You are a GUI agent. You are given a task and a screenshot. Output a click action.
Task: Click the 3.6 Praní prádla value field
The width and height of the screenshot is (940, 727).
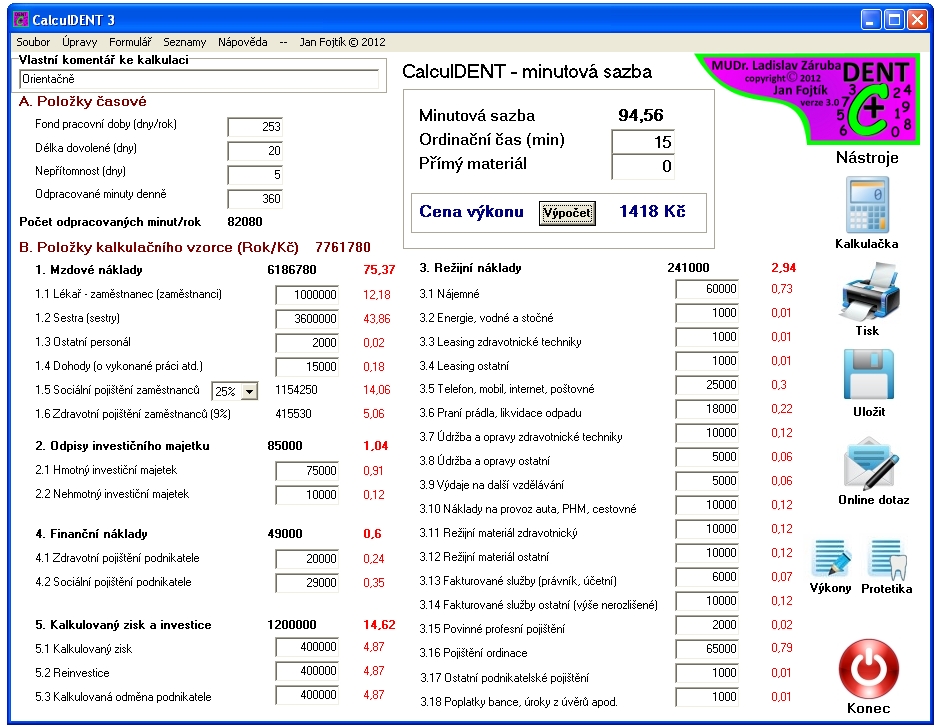point(707,409)
